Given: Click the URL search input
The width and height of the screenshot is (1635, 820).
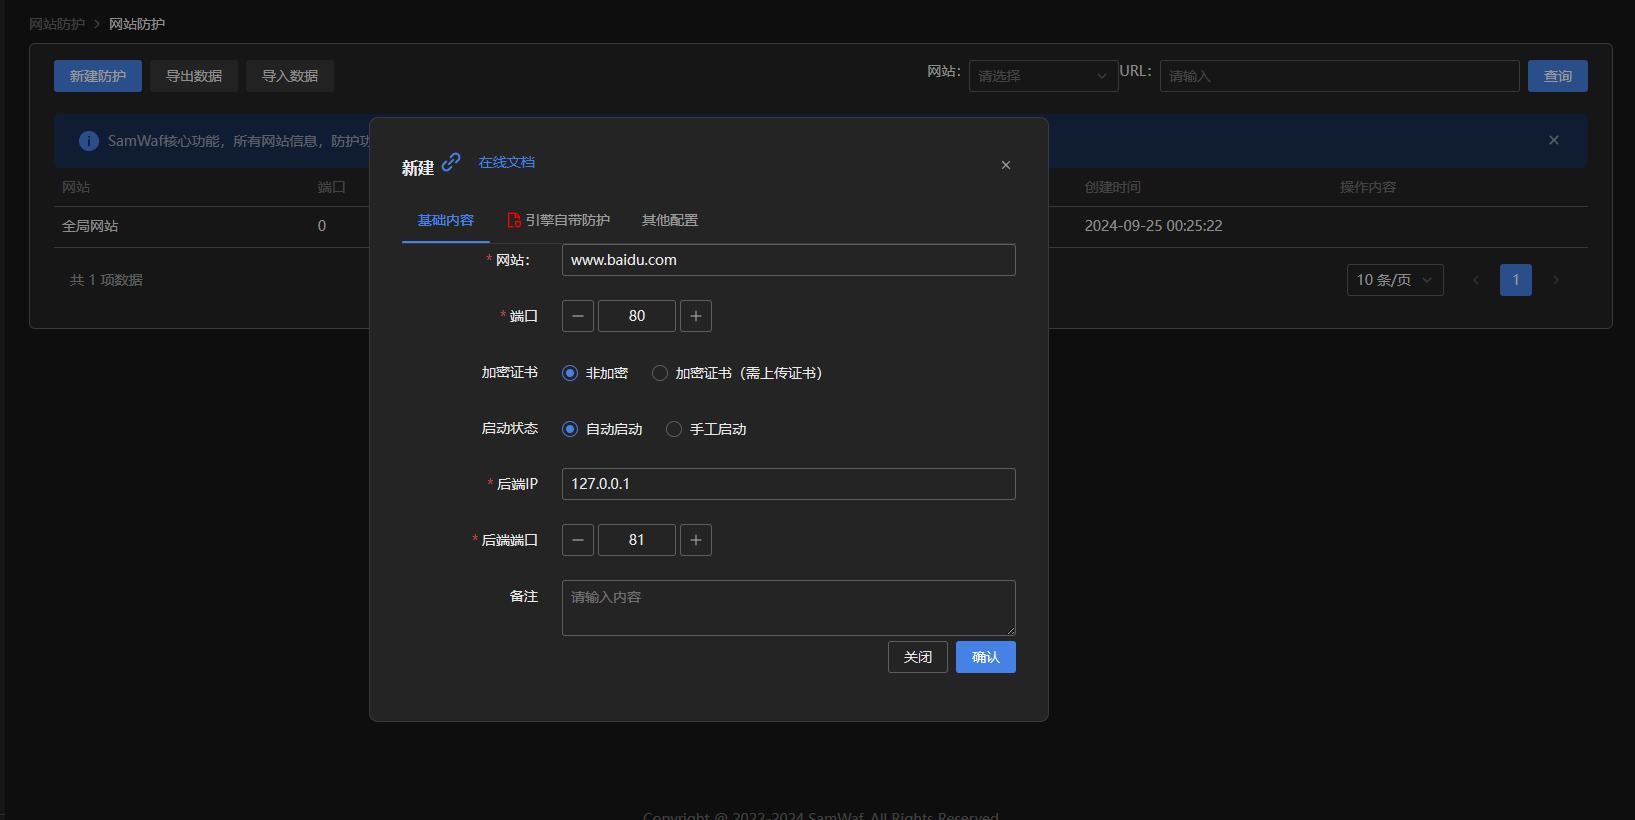Looking at the screenshot, I should click(1340, 76).
